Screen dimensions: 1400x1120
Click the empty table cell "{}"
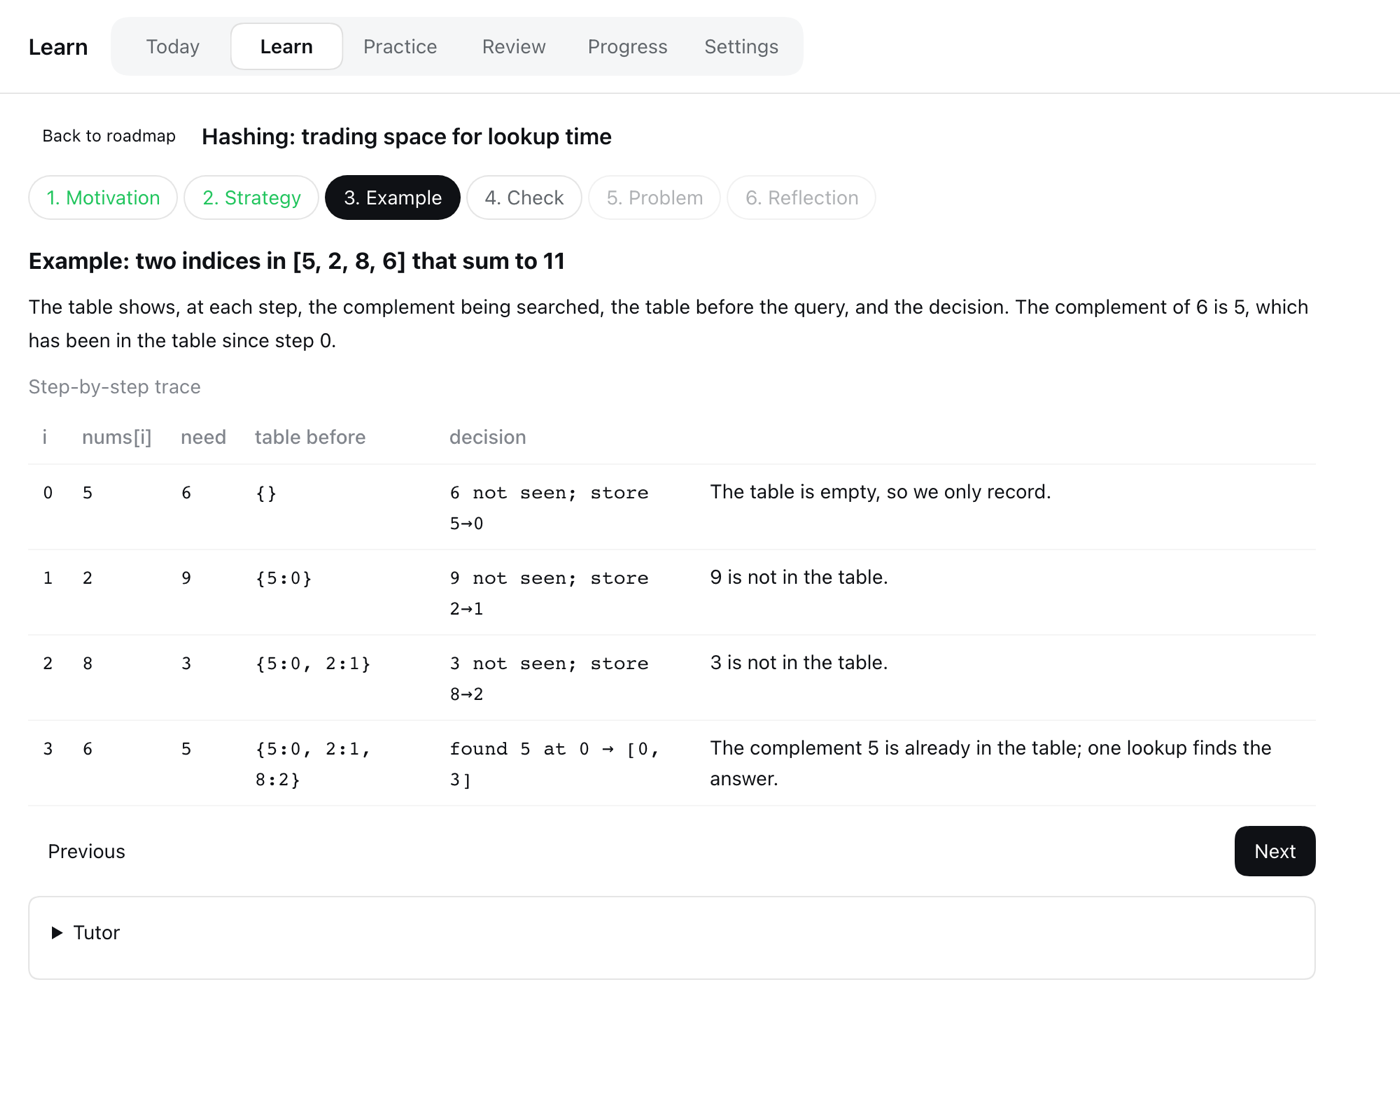point(266,493)
